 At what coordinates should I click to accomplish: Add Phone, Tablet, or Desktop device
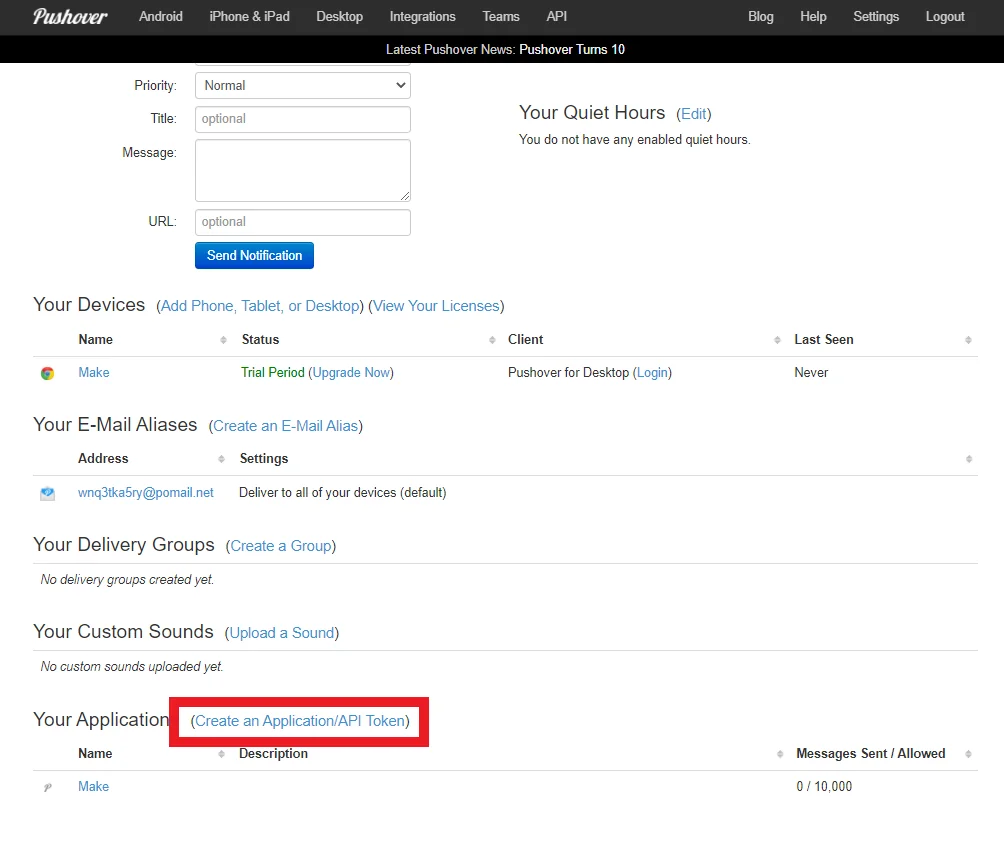[260, 306]
